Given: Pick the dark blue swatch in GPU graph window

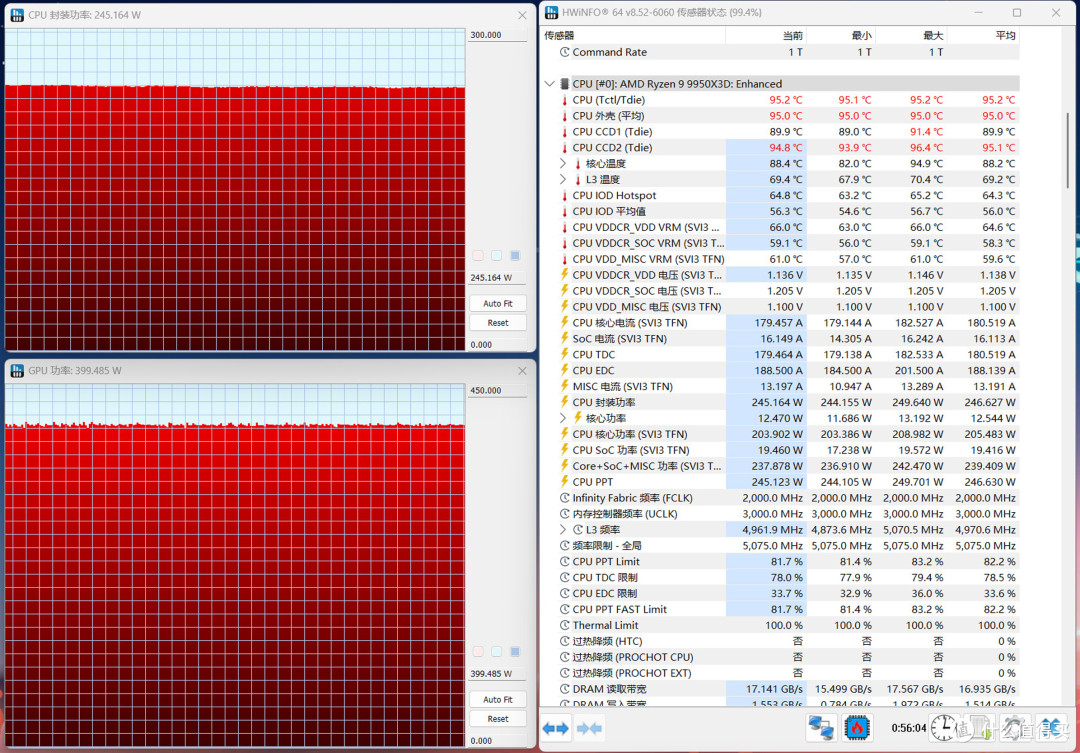Looking at the screenshot, I should click(515, 652).
